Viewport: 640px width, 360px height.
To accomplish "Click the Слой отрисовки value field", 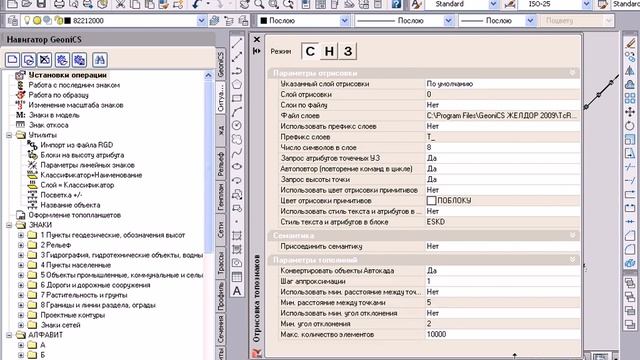I will pyautogui.click(x=502, y=94).
